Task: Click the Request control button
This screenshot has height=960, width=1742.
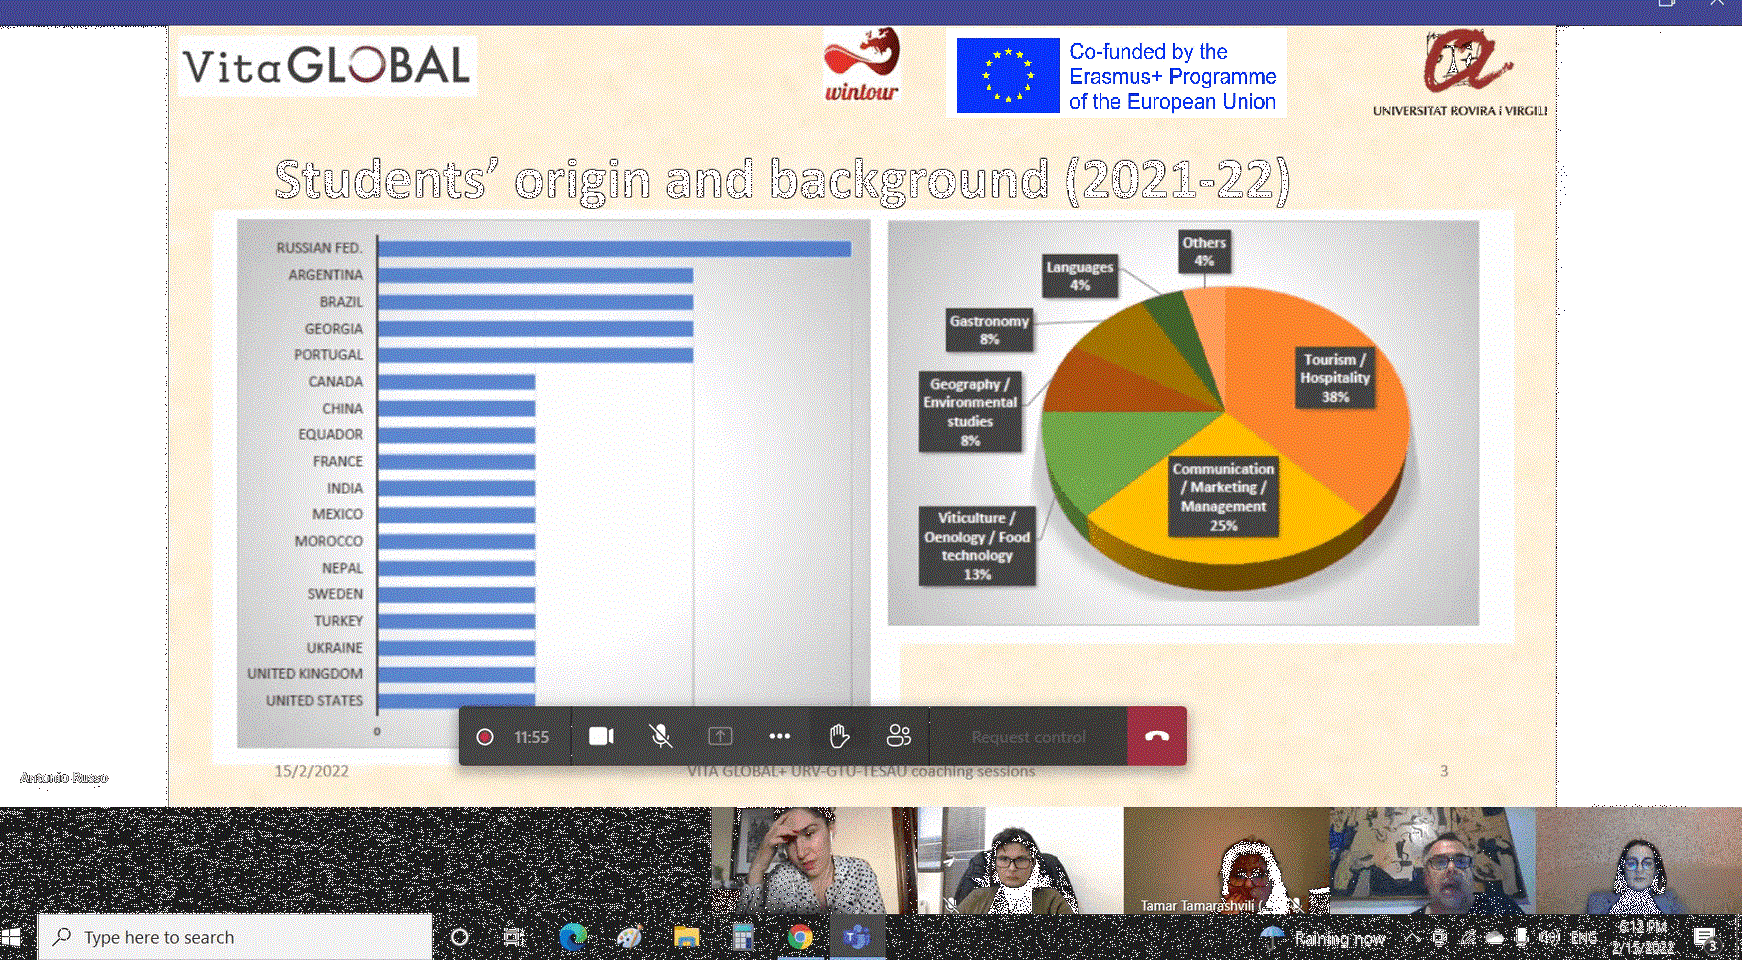Action: click(x=1028, y=737)
